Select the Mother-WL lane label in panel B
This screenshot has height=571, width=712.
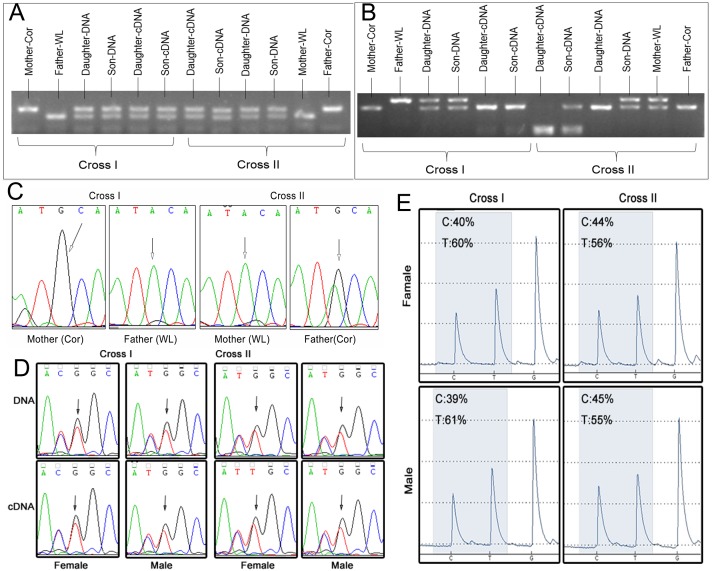pyautogui.click(x=657, y=49)
